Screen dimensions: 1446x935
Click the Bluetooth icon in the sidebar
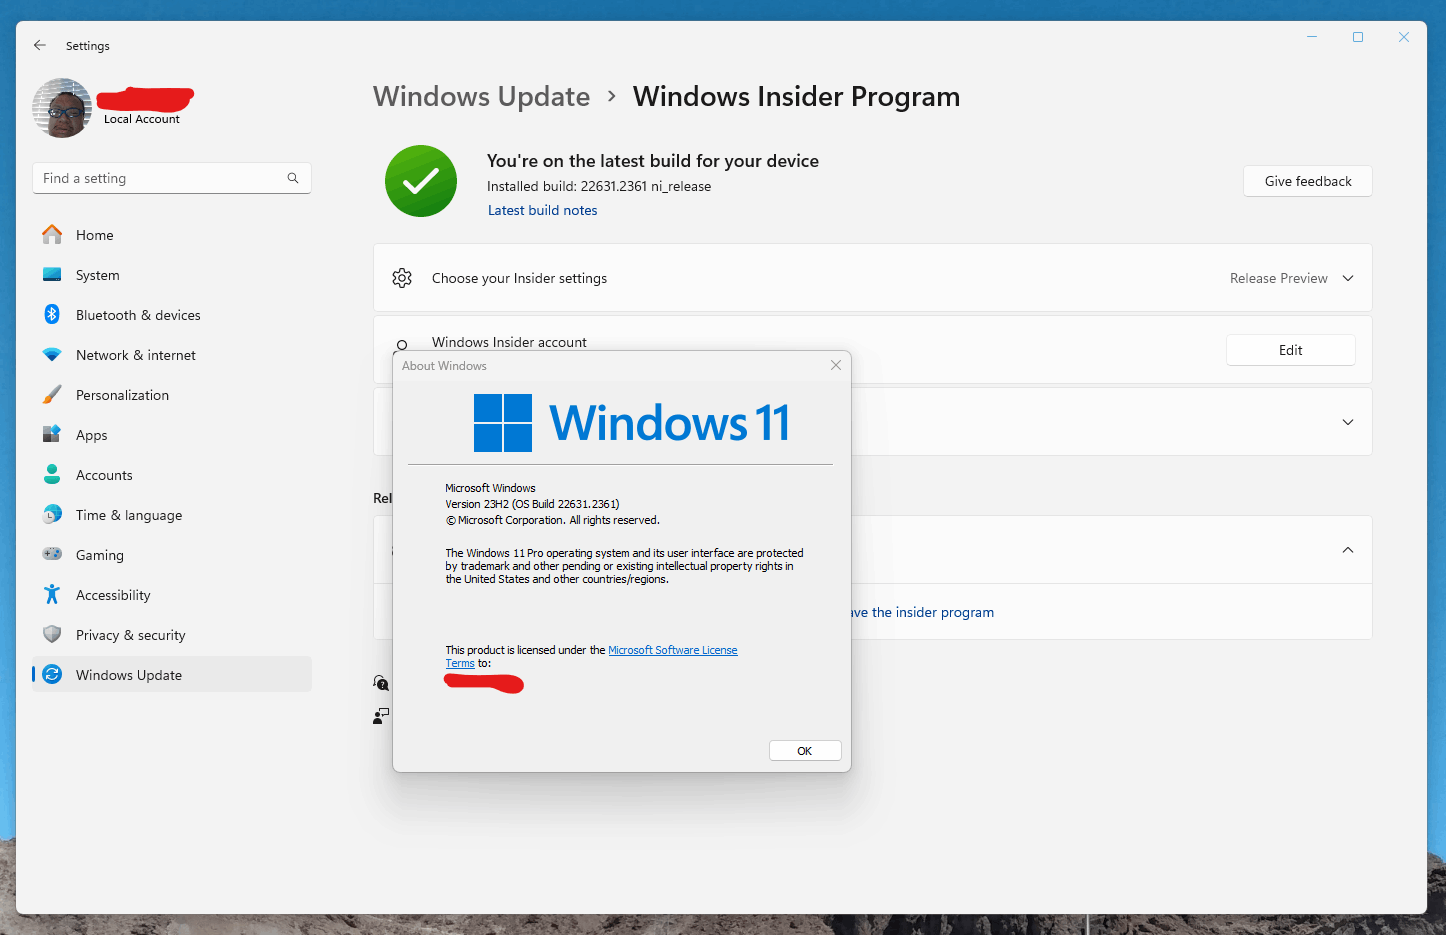[x=52, y=315]
